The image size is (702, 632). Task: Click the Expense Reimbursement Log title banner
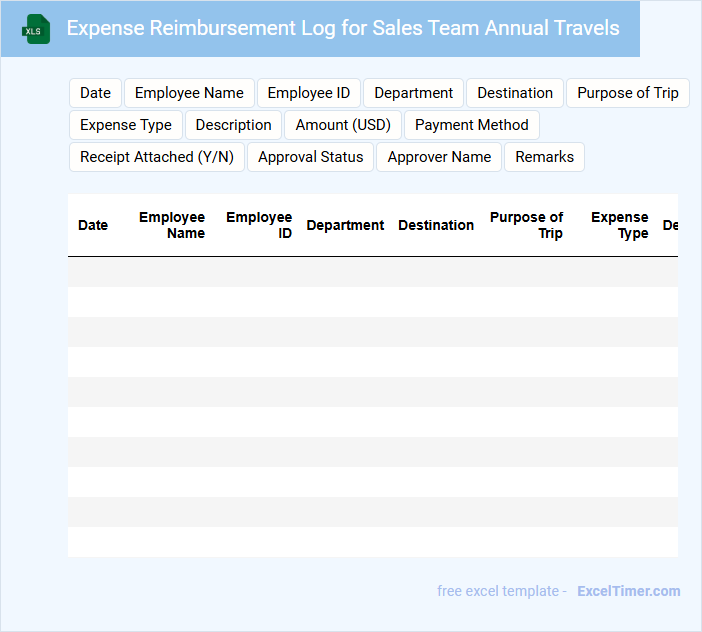[x=342, y=28]
